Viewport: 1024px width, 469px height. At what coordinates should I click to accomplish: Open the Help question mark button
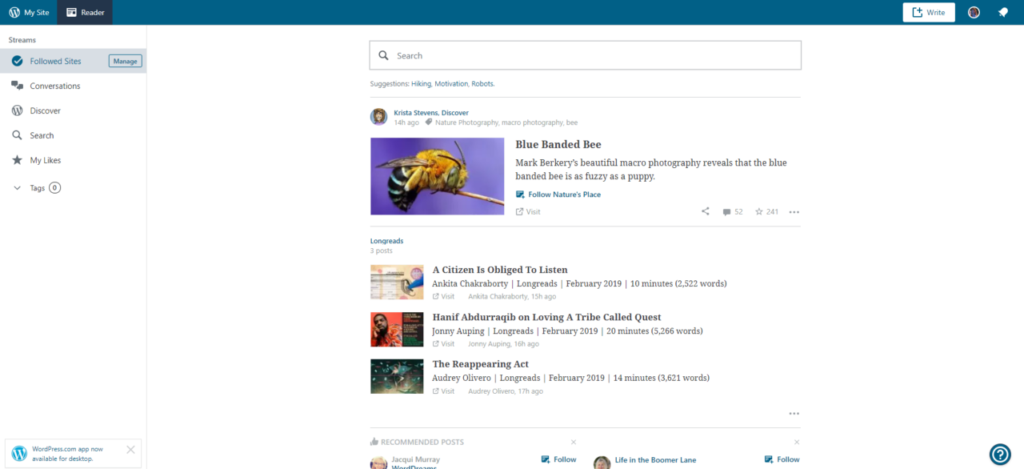(1000, 453)
